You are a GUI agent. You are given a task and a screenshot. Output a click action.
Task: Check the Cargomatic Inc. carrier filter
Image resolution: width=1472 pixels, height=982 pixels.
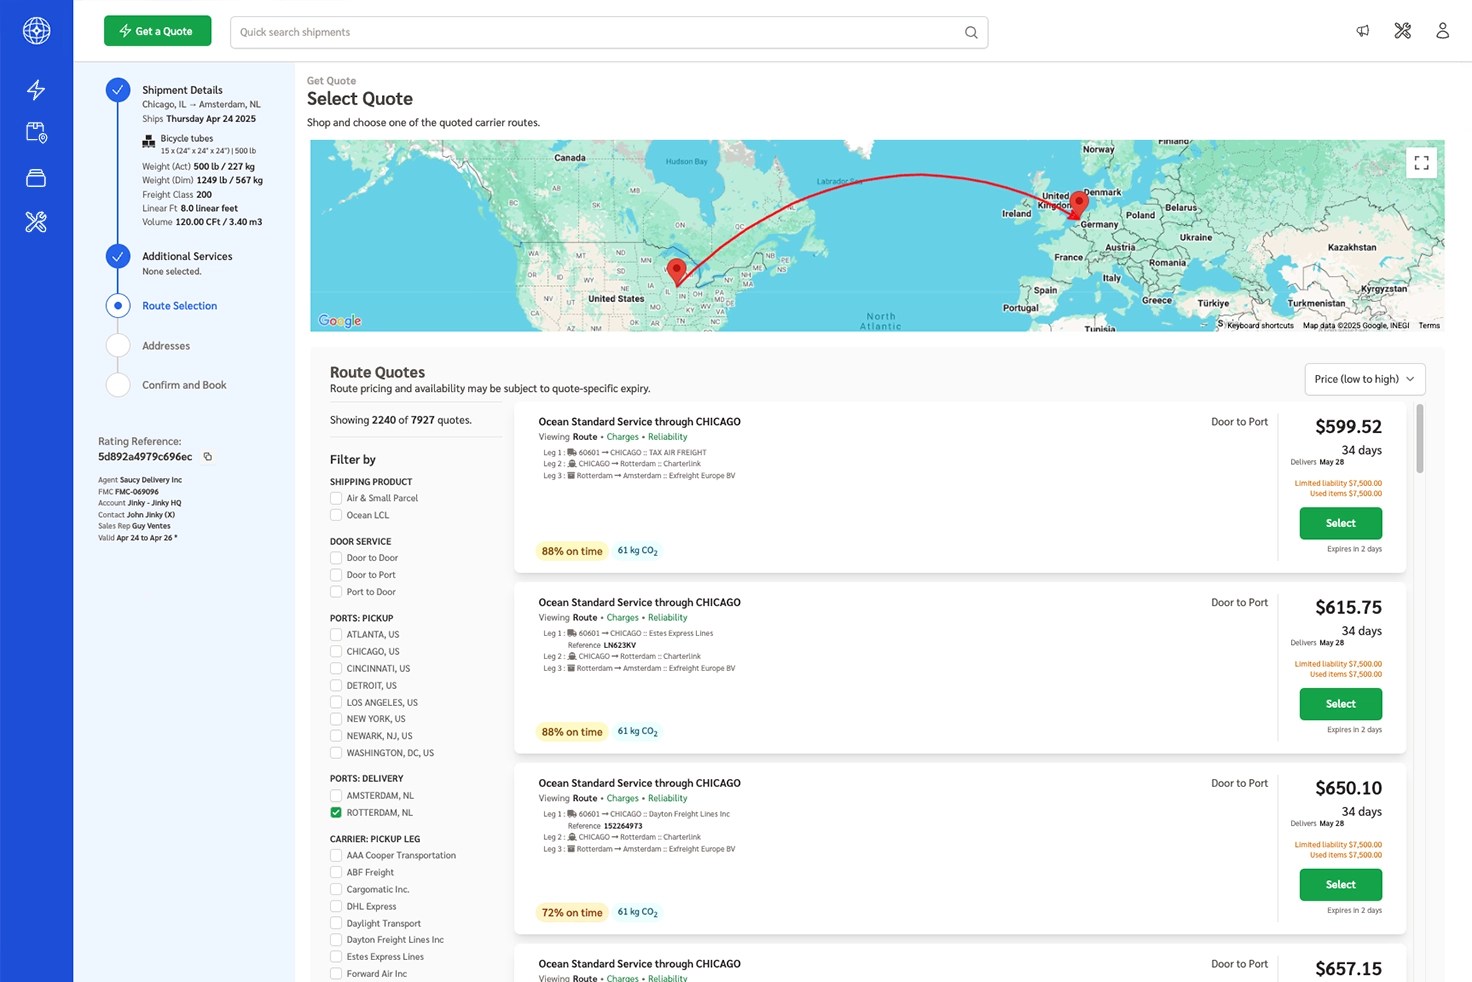point(336,890)
